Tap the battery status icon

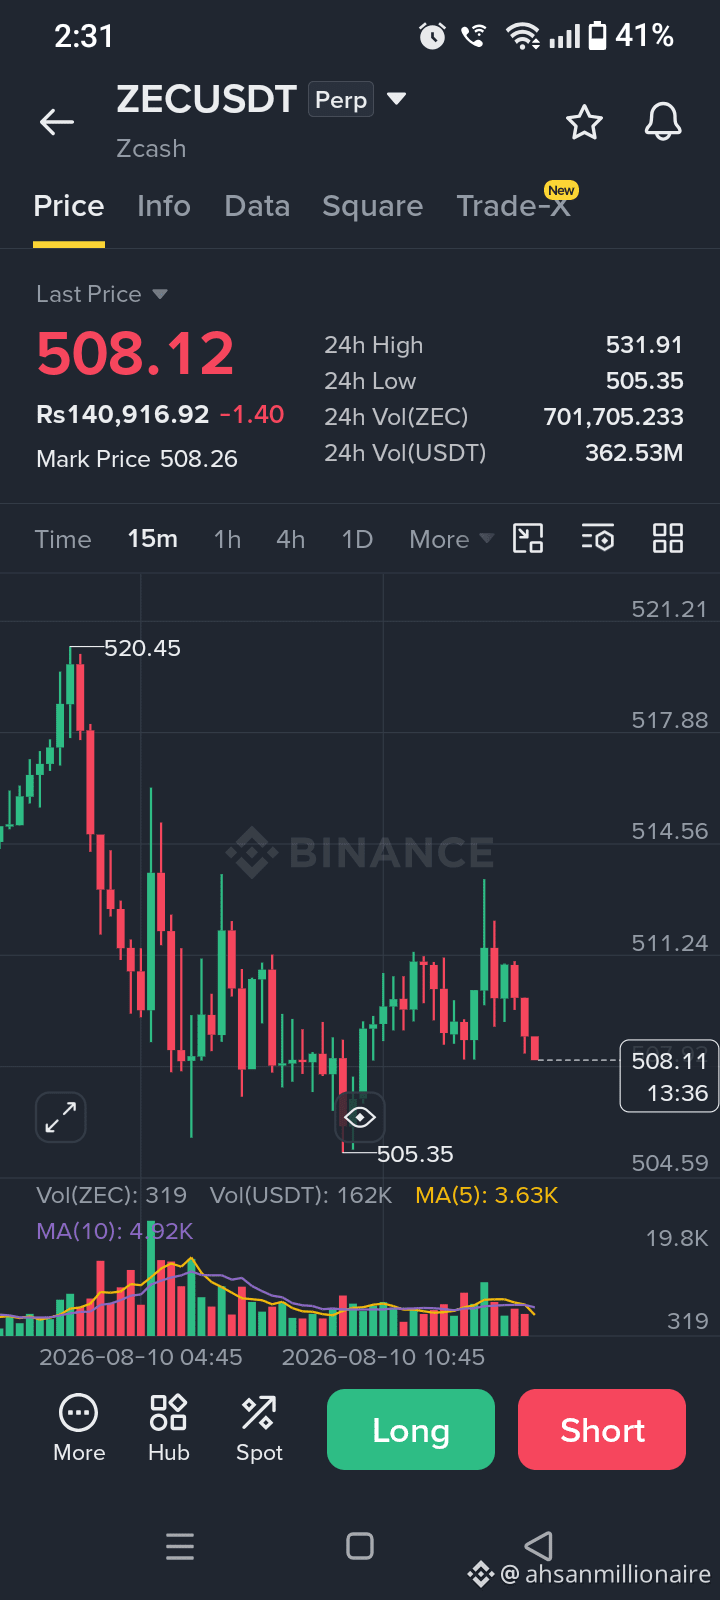[597, 36]
